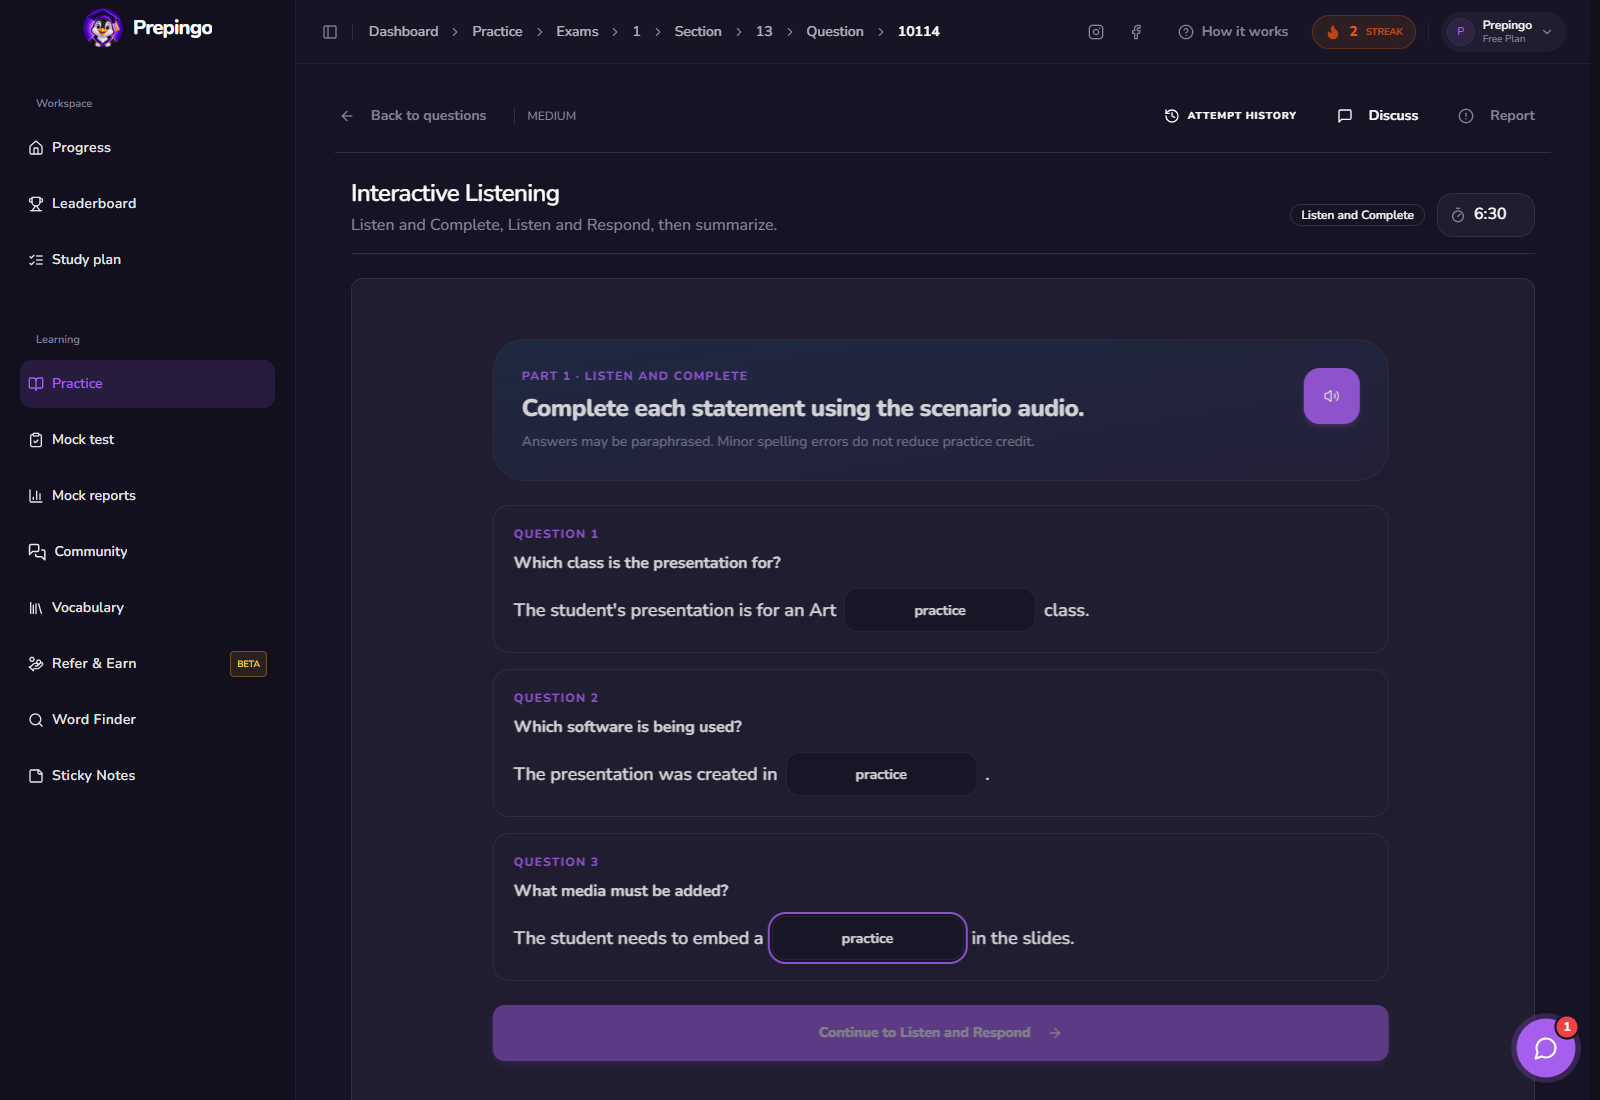Click the MEDIUM difficulty label

click(x=552, y=116)
